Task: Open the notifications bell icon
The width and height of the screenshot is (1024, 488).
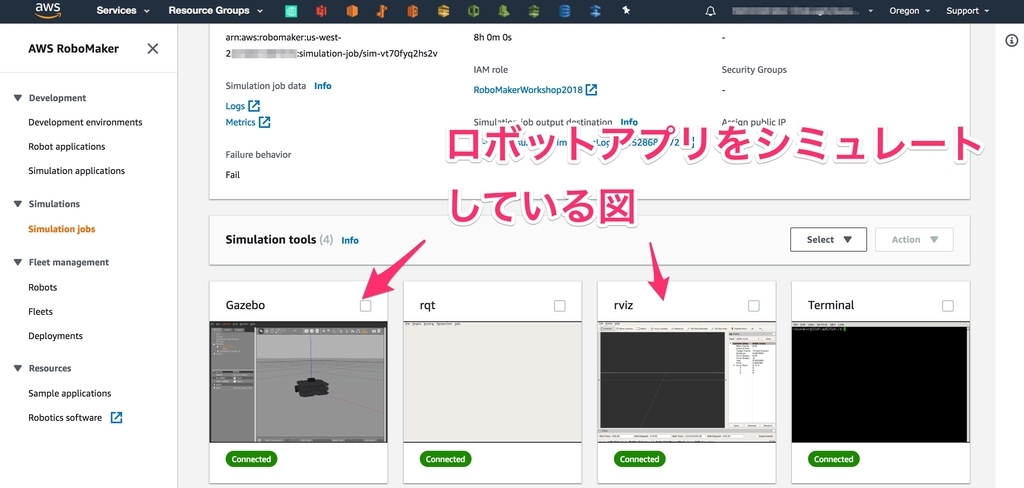Action: [711, 11]
